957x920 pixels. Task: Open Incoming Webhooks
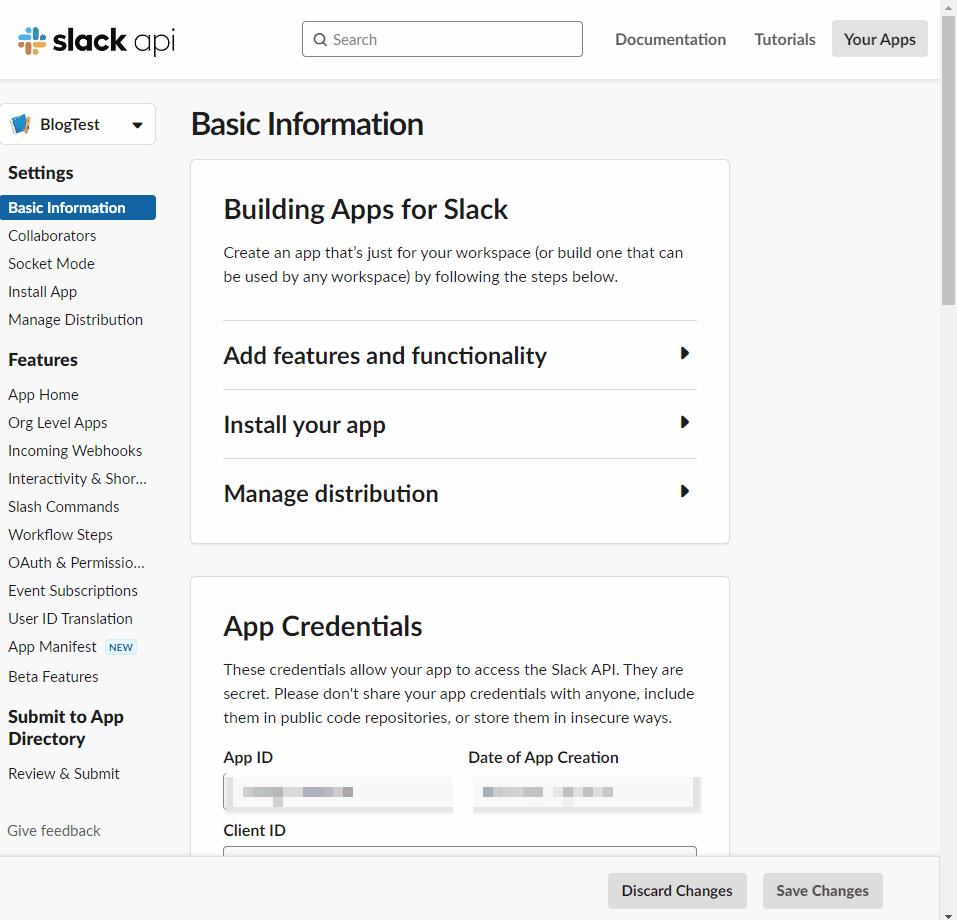[75, 451]
